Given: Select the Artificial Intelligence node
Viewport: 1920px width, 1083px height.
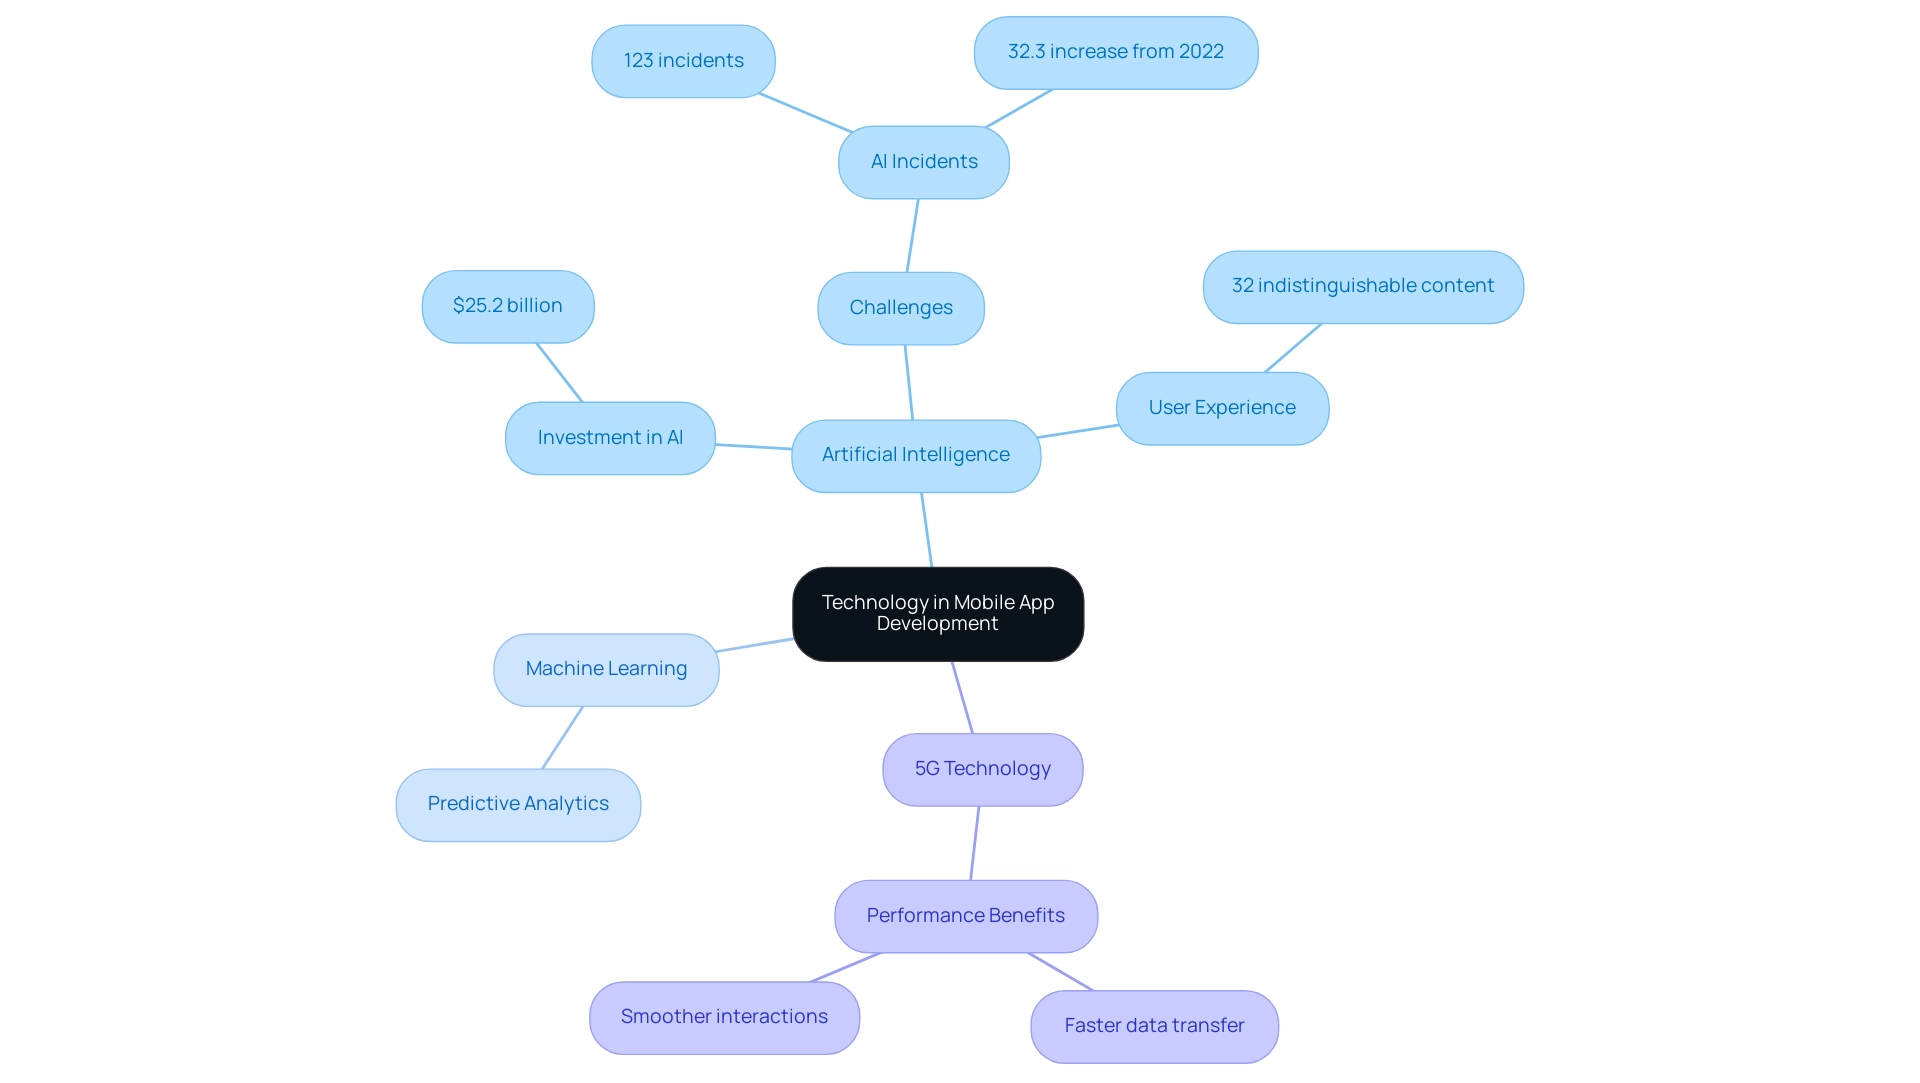Looking at the screenshot, I should (x=914, y=455).
